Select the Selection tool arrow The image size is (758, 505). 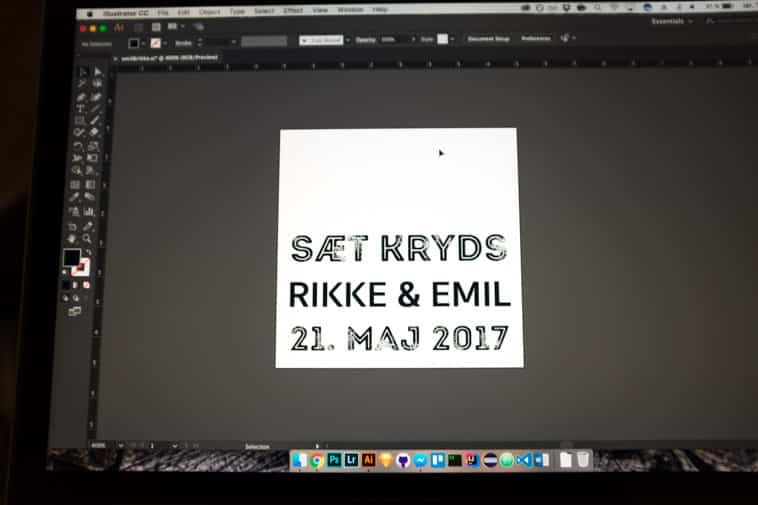point(82,72)
